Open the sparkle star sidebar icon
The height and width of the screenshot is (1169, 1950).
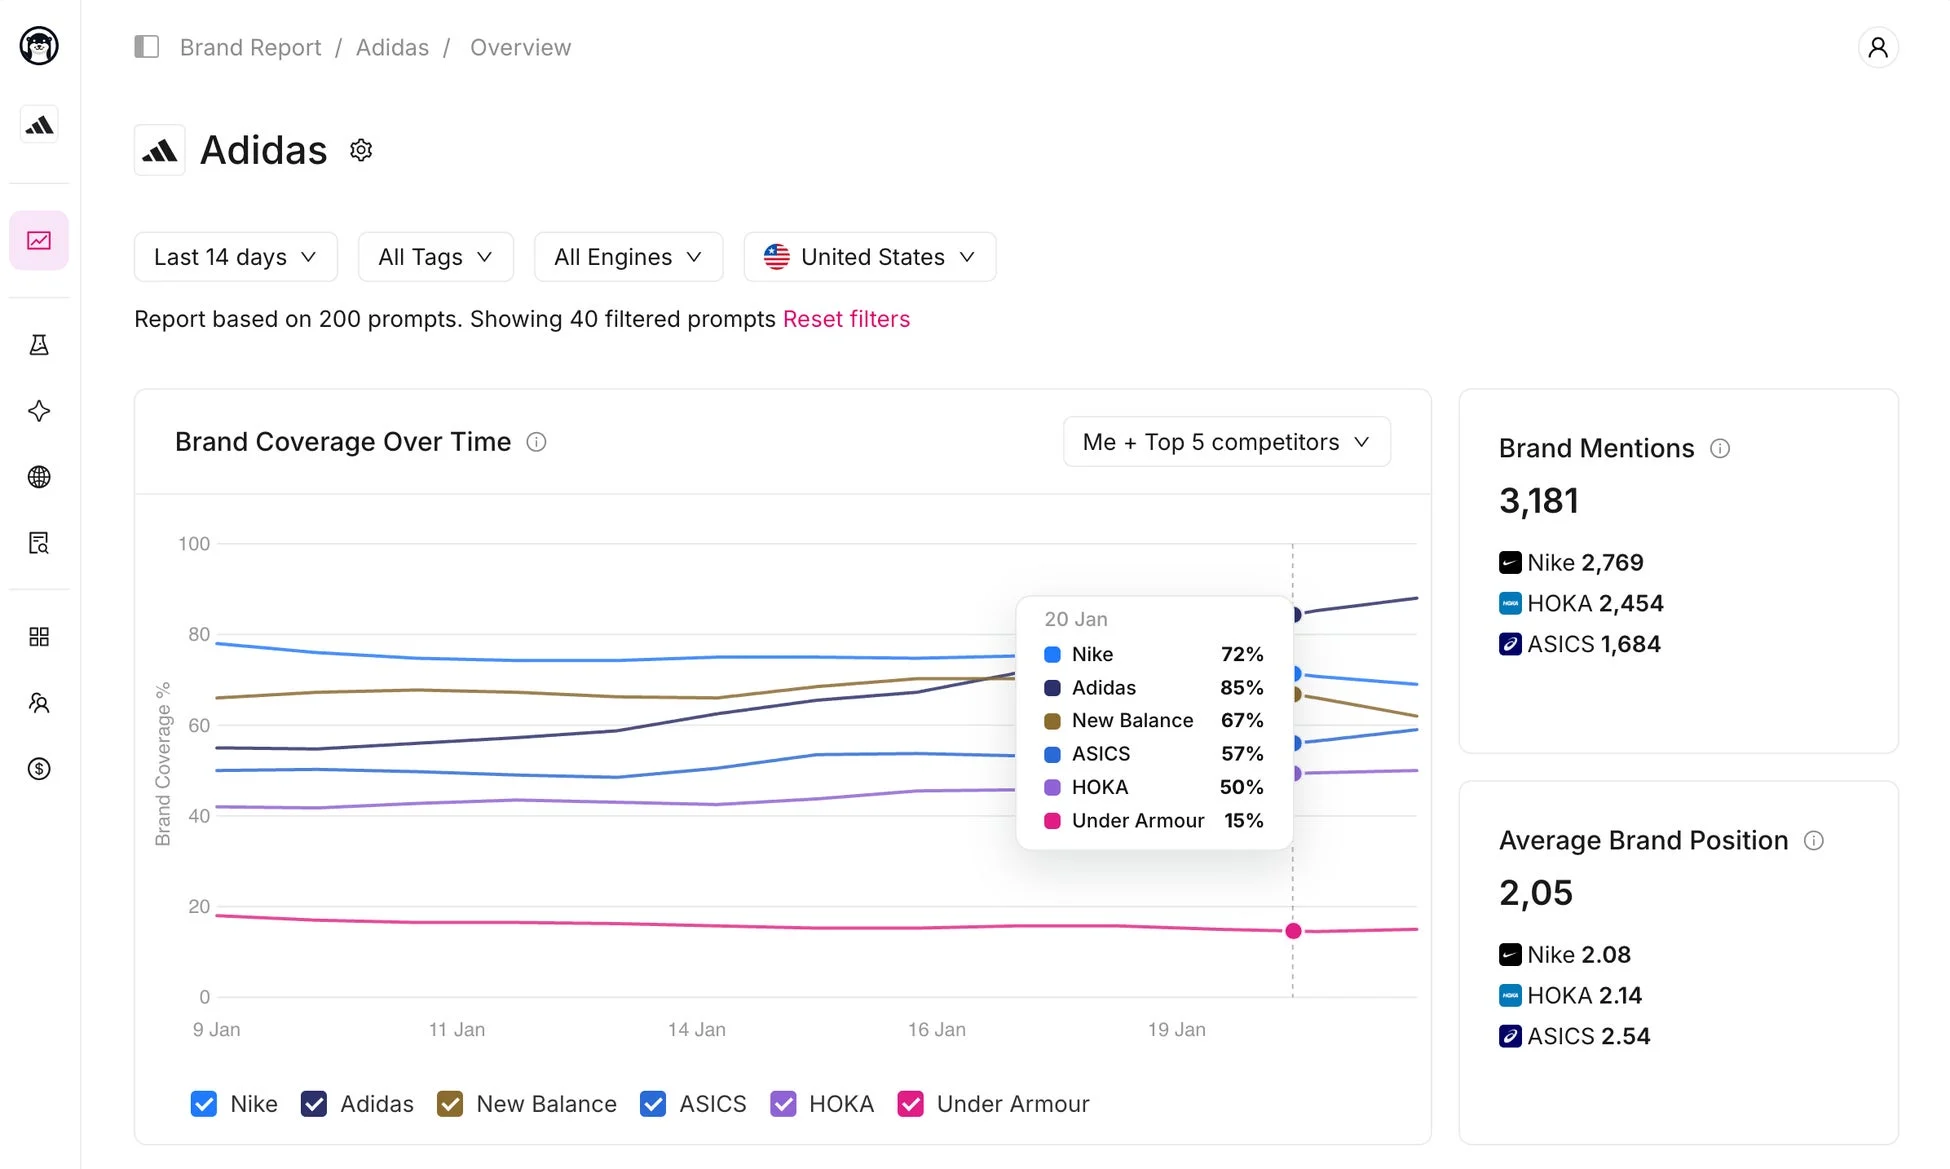[39, 411]
